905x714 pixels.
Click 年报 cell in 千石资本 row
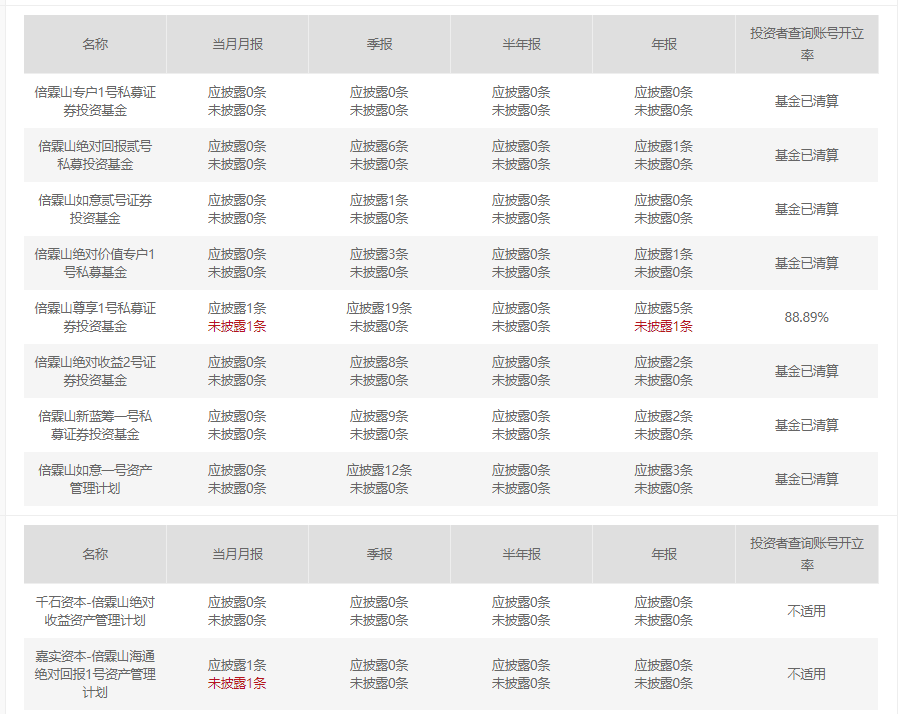pos(664,611)
